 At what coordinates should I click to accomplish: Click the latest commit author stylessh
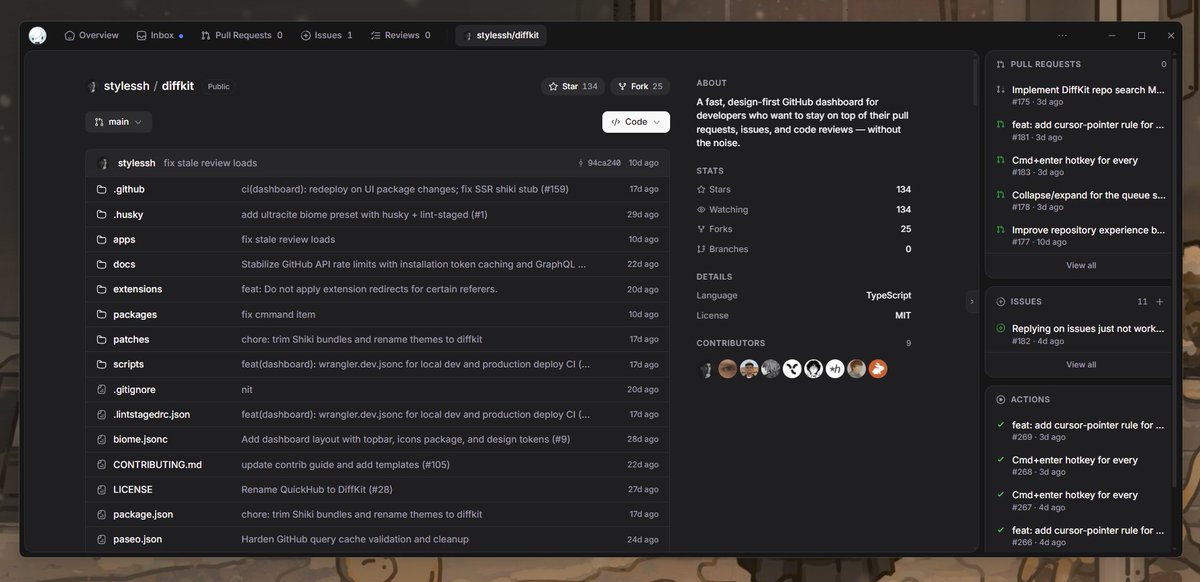[x=136, y=163]
